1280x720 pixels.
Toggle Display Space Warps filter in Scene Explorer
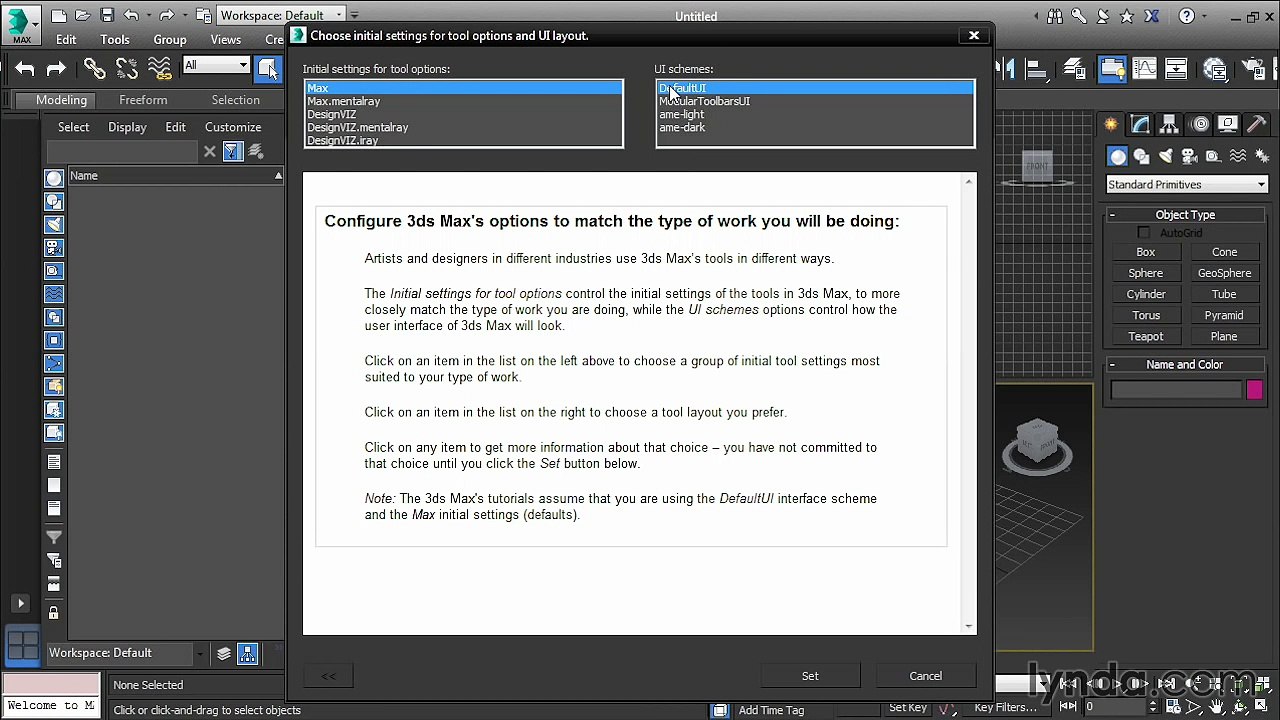(54, 294)
